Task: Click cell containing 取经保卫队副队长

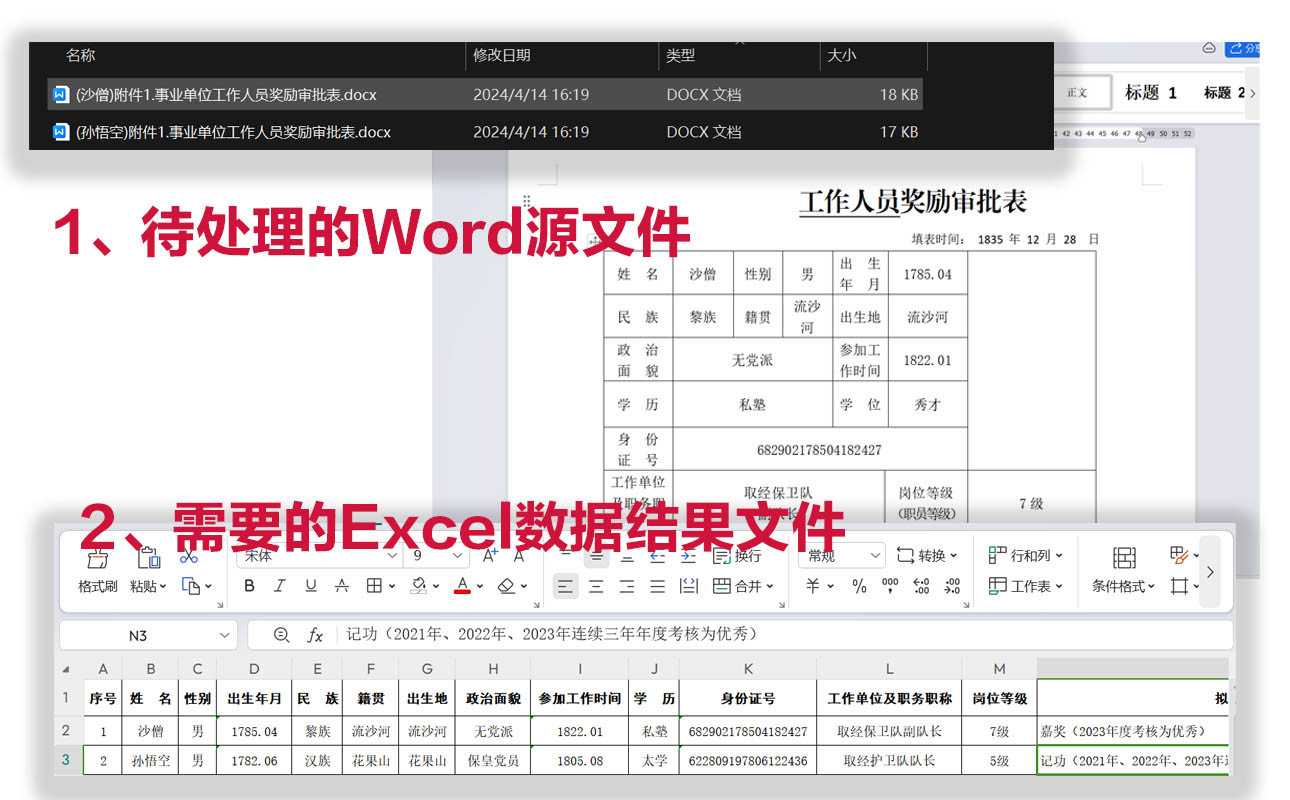Action: tap(889, 731)
